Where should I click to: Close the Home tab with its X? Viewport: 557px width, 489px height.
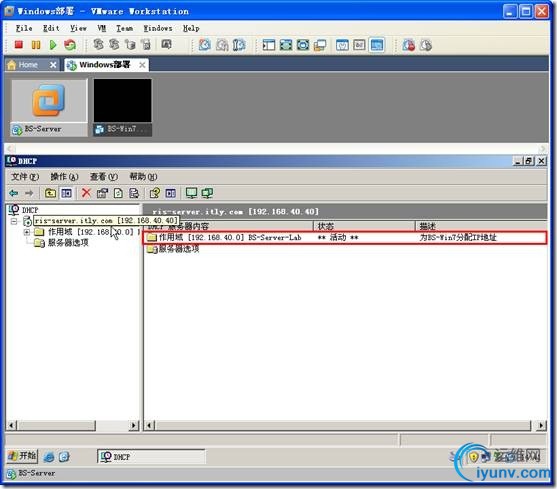pyautogui.click(x=53, y=65)
